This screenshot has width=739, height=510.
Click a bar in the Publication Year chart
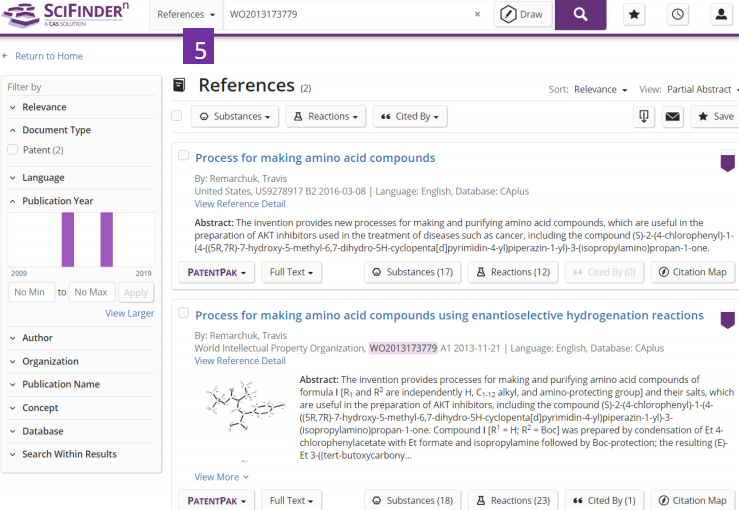click(x=68, y=240)
